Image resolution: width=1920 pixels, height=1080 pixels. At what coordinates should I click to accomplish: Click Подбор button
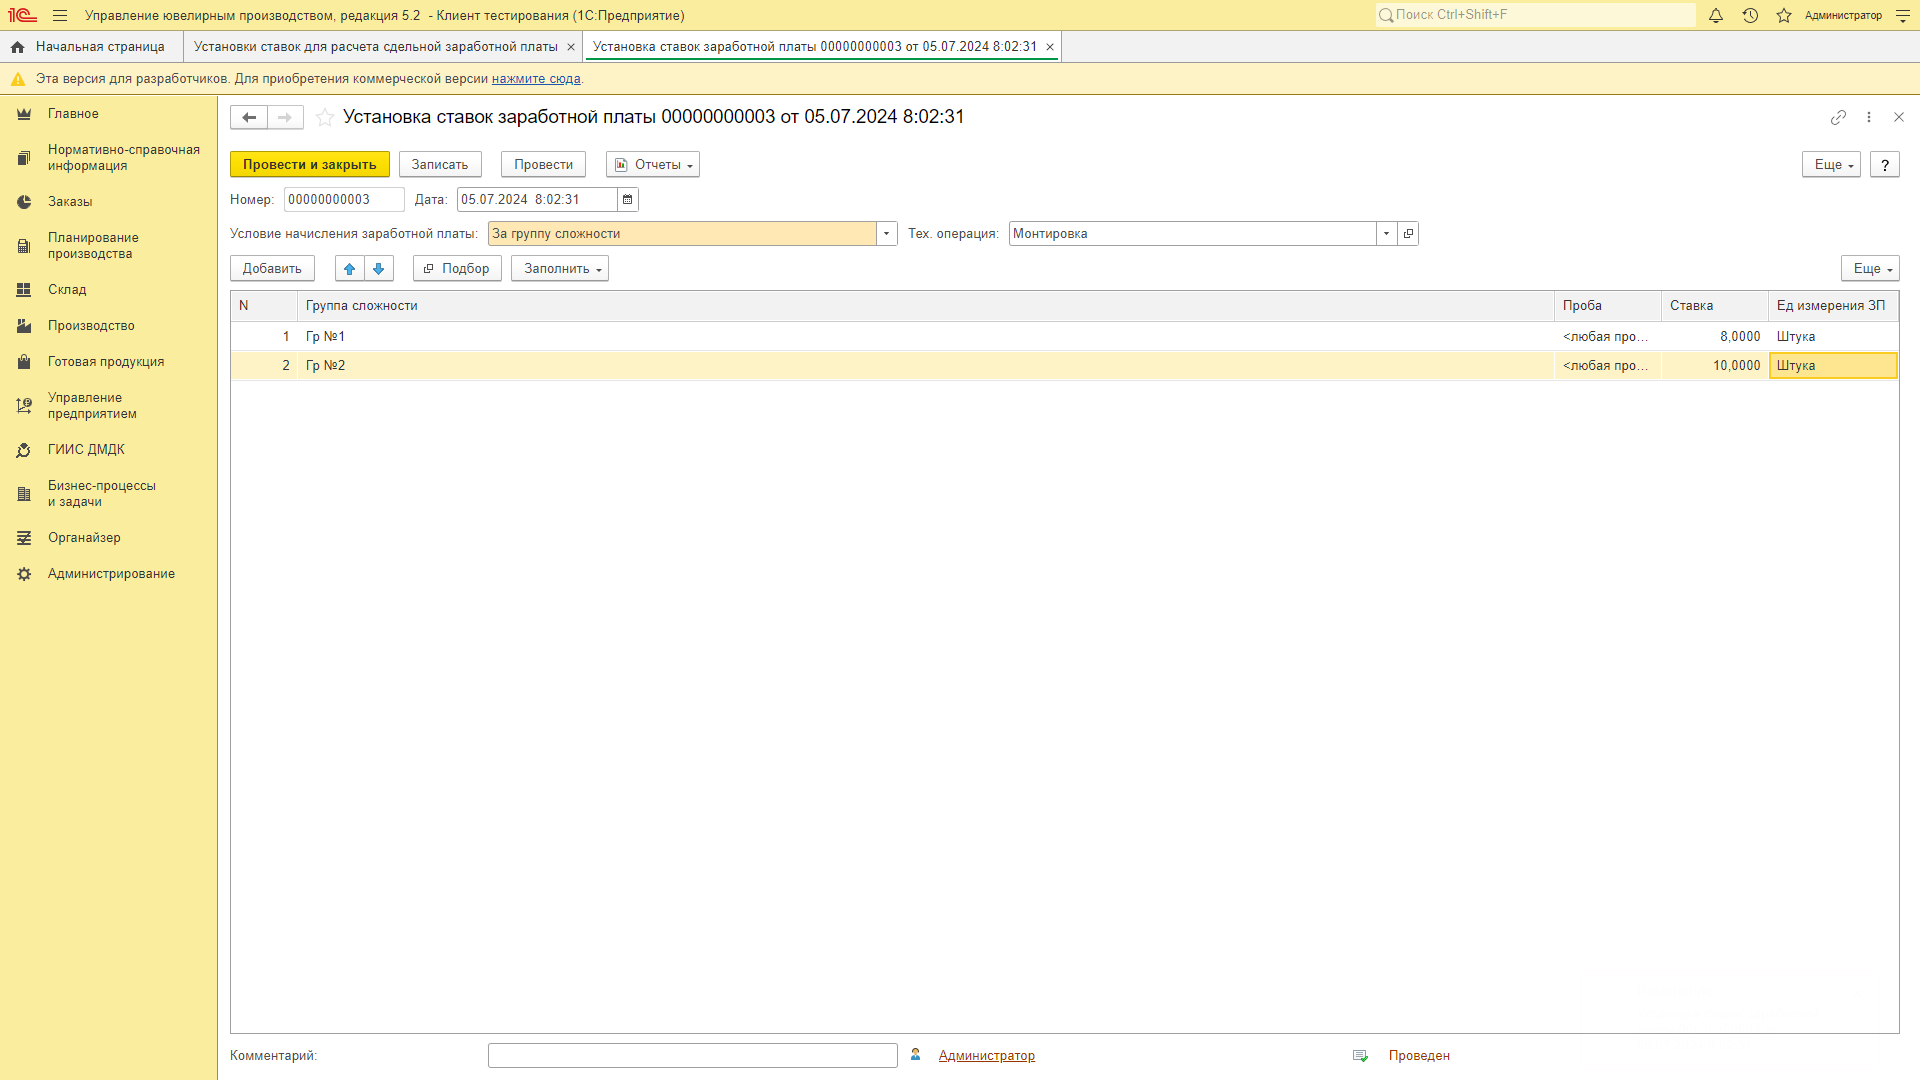tap(457, 269)
